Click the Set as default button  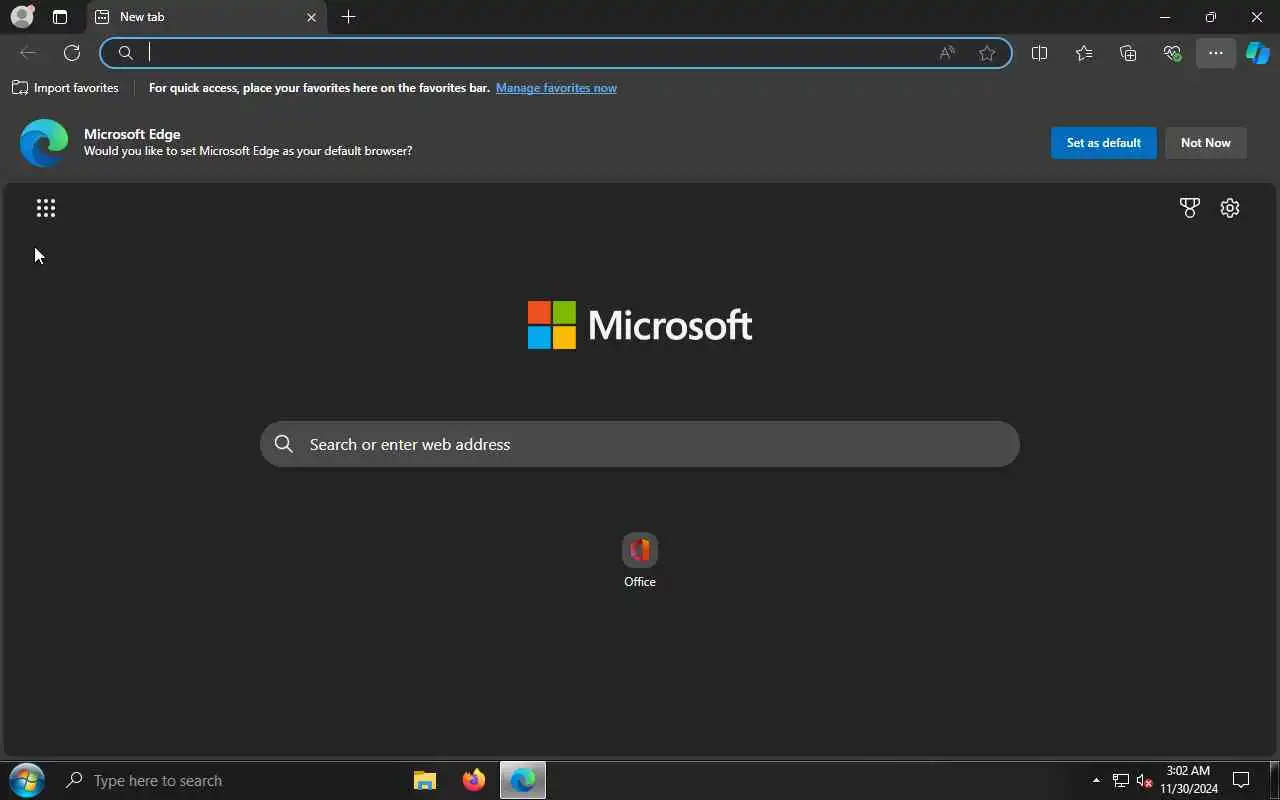(x=1103, y=143)
